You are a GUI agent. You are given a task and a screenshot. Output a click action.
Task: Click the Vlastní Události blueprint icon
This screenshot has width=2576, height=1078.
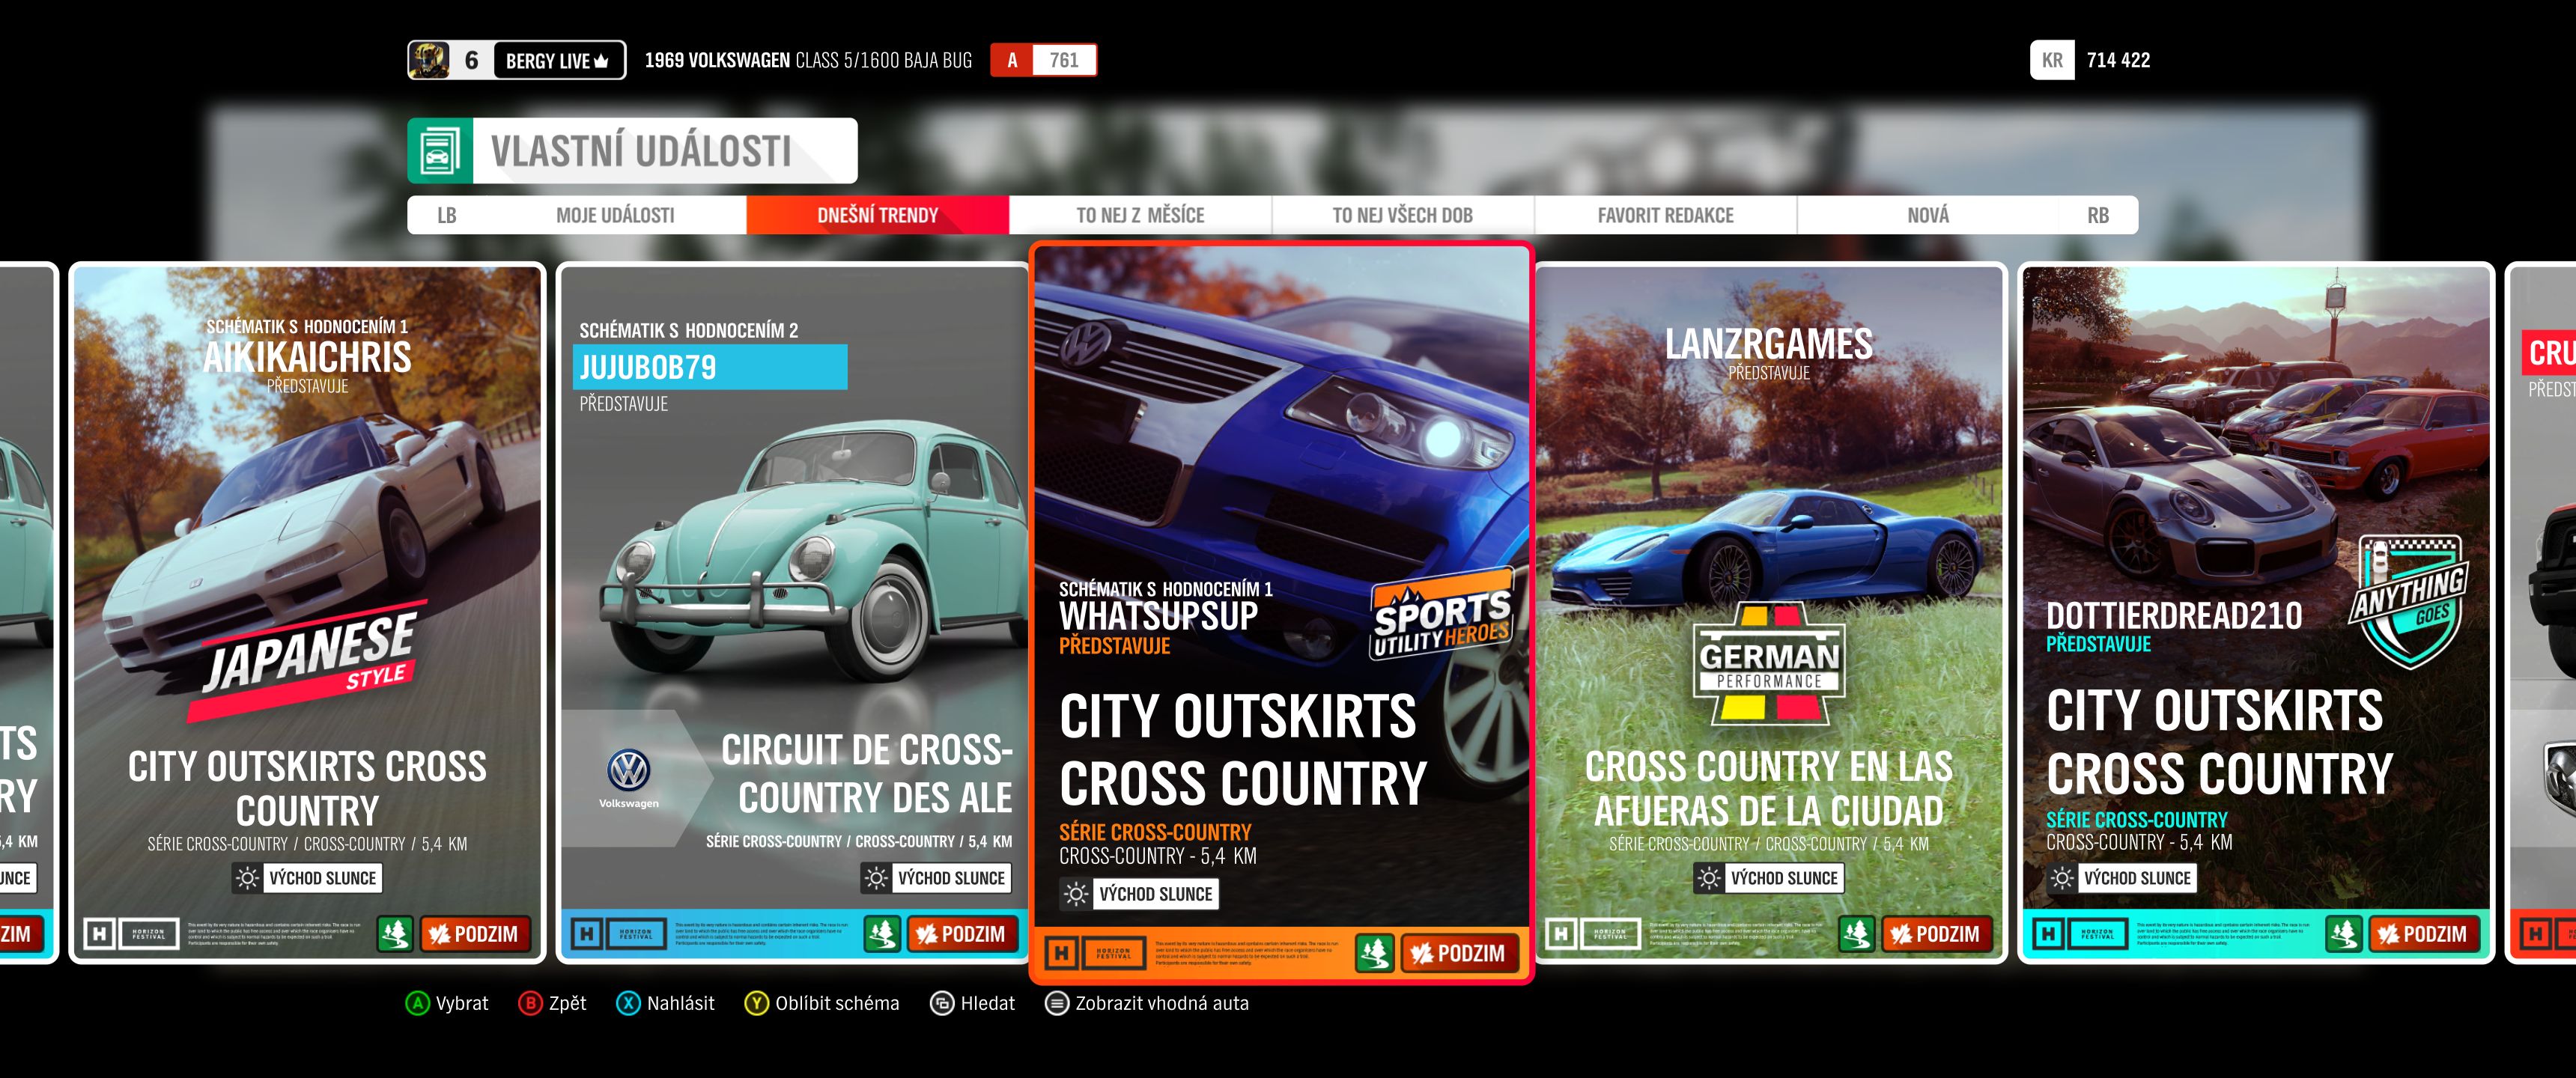pyautogui.click(x=440, y=151)
